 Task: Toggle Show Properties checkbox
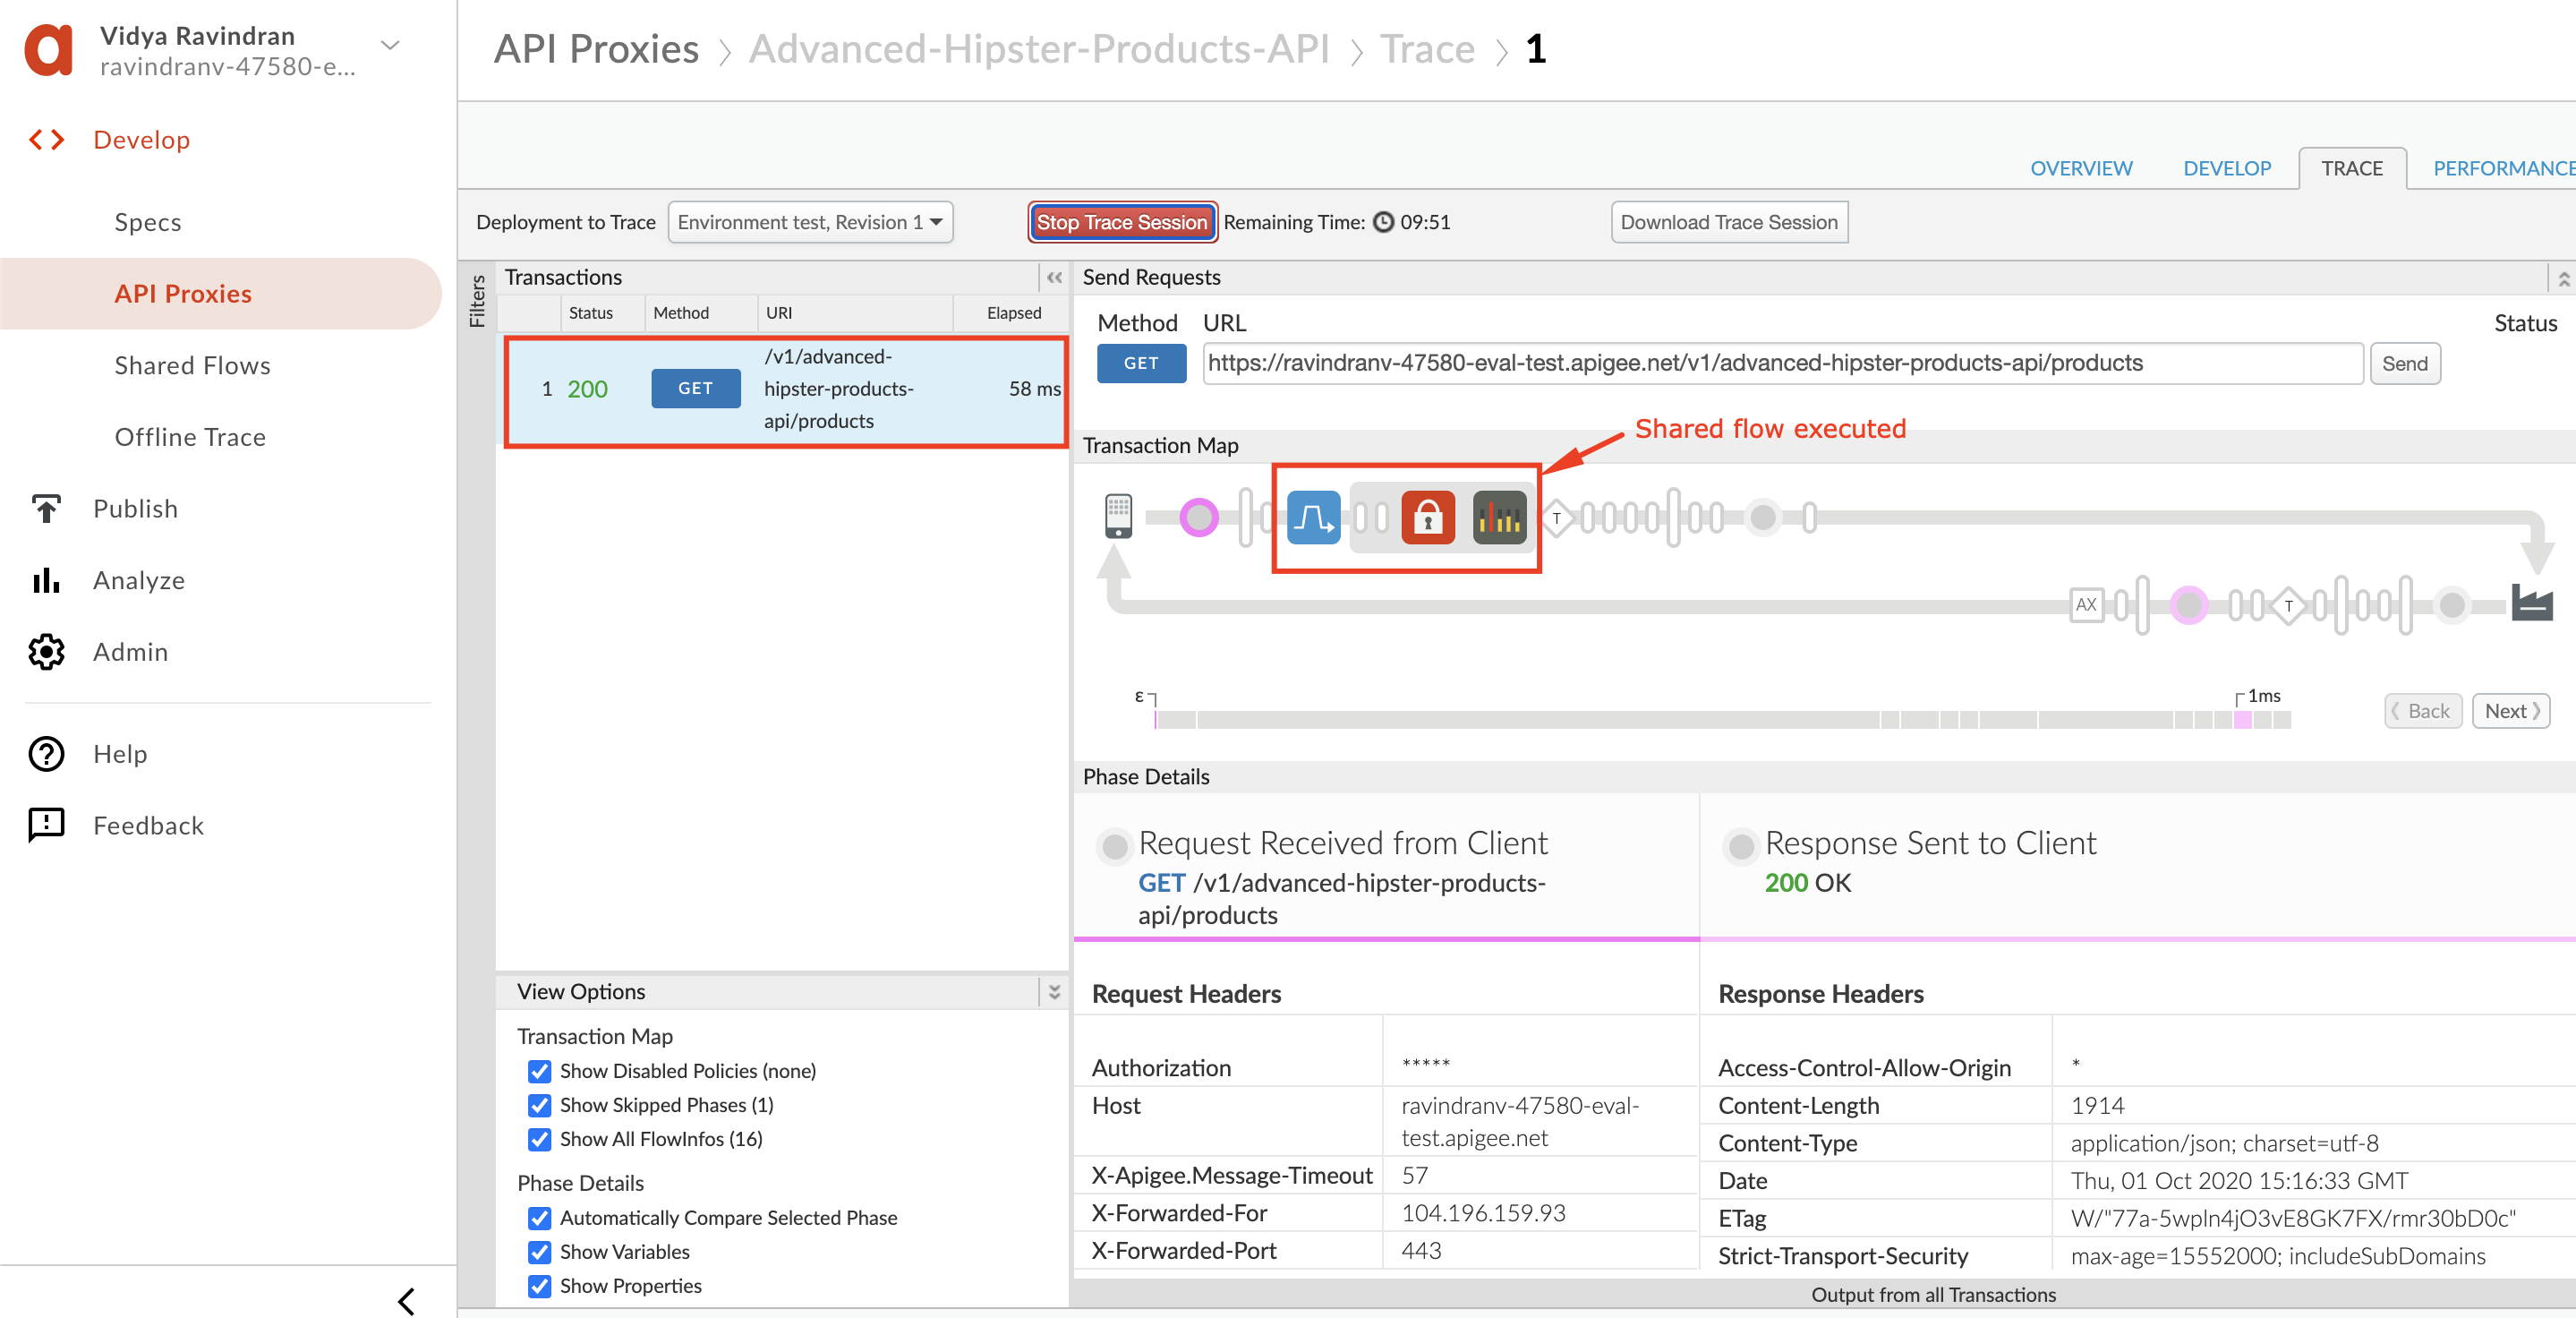tap(539, 1286)
